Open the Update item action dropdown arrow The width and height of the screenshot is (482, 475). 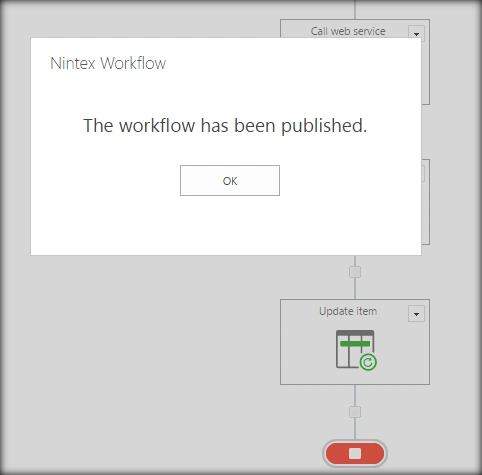coord(416,314)
